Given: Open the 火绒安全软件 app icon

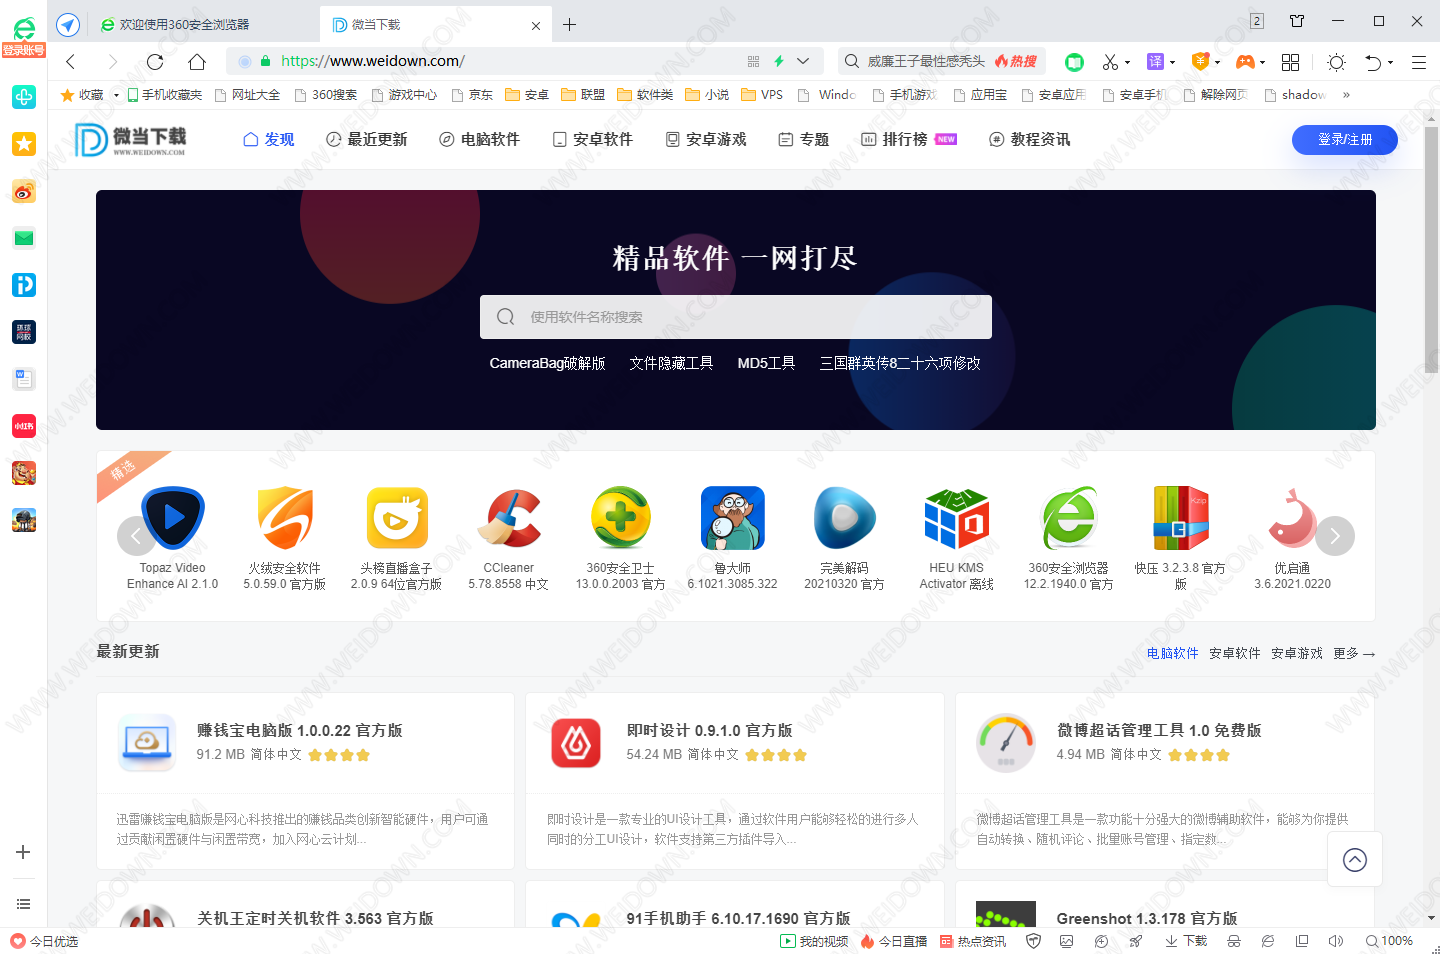Looking at the screenshot, I should 285,518.
